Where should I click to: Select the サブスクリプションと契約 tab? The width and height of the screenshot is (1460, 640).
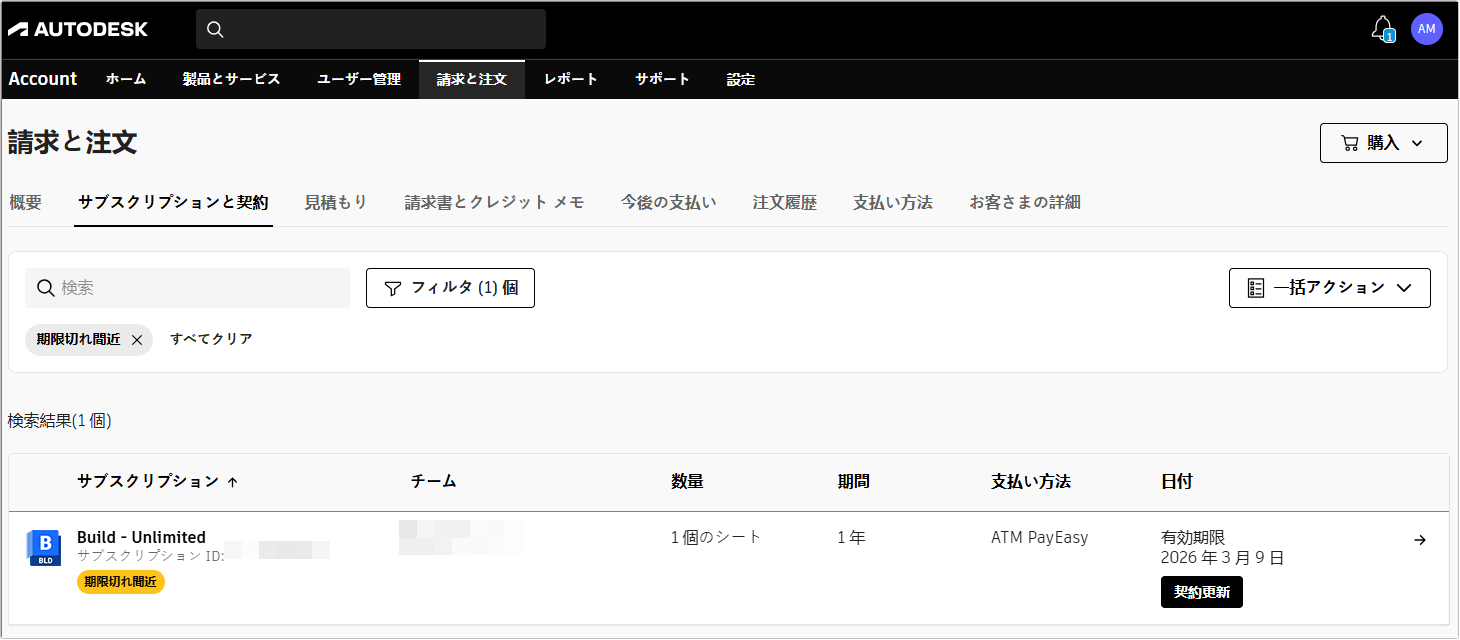[x=173, y=202]
